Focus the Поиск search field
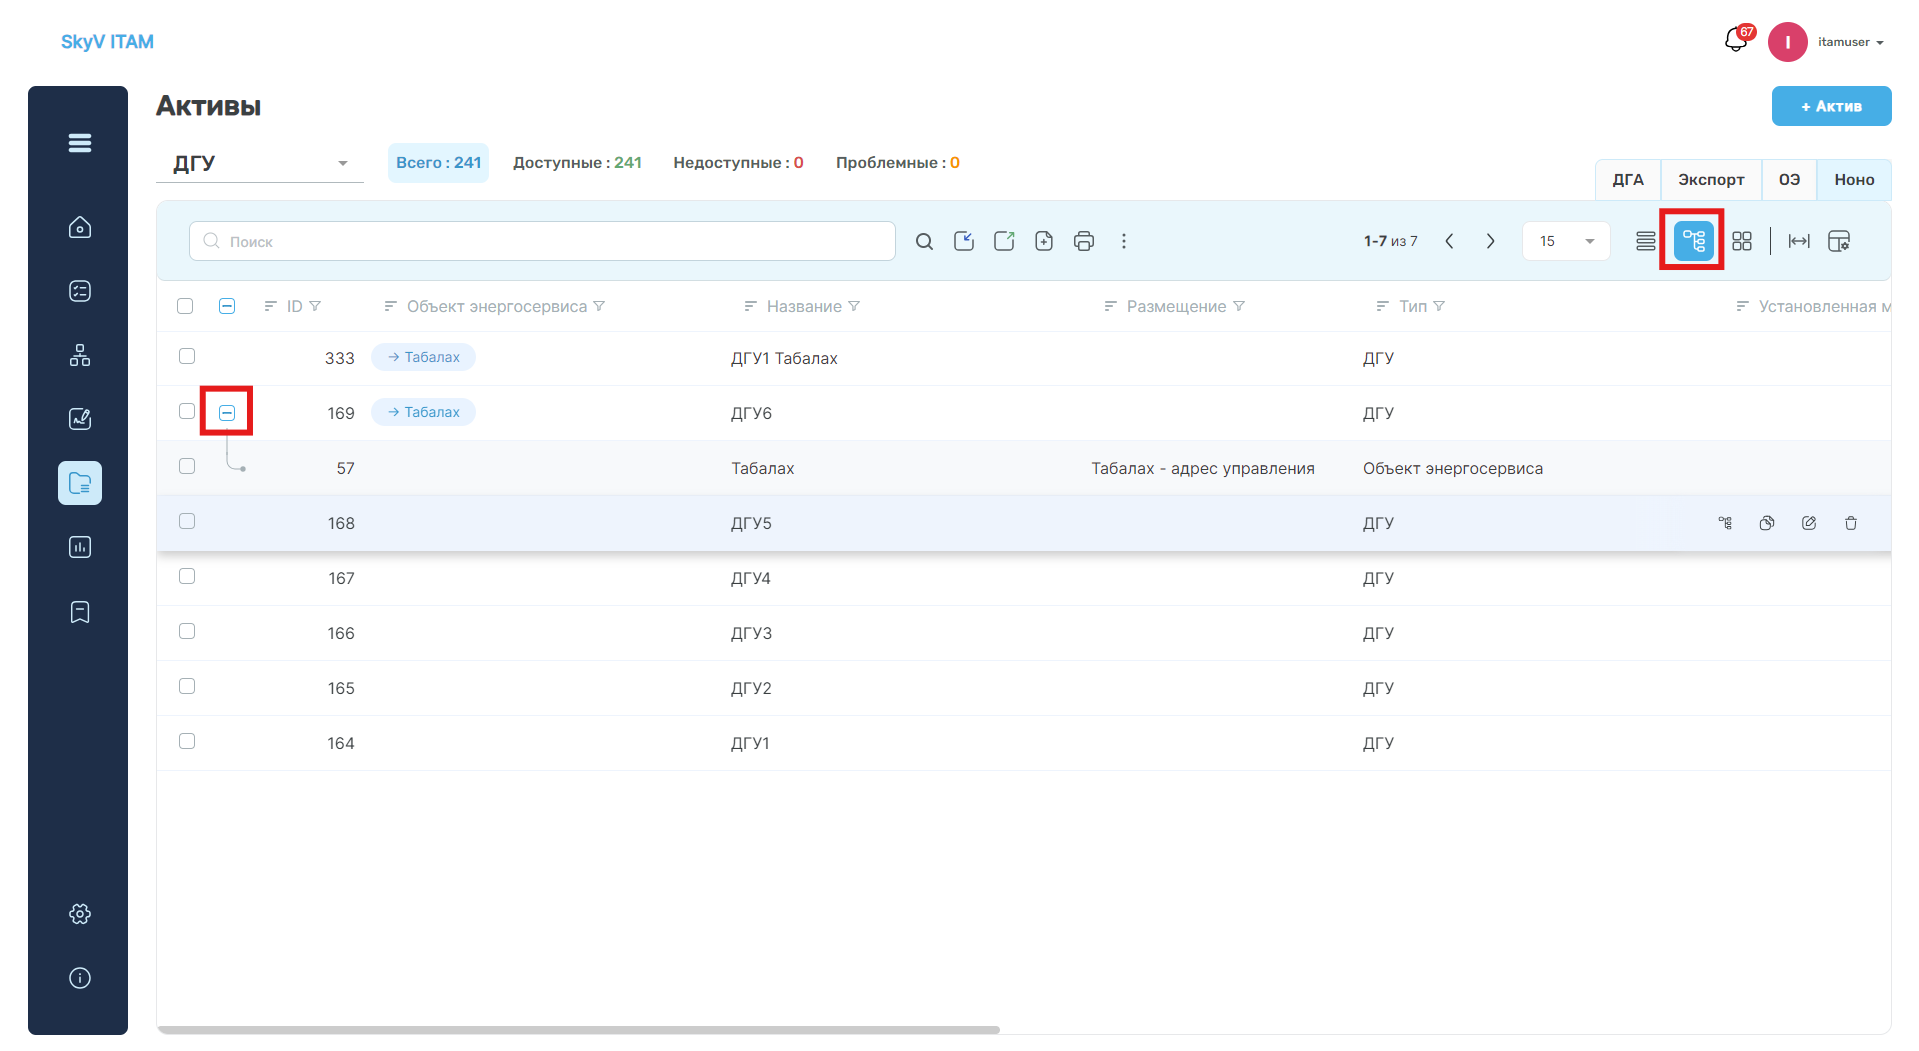Image resolution: width=1919 pixels, height=1051 pixels. [x=542, y=241]
